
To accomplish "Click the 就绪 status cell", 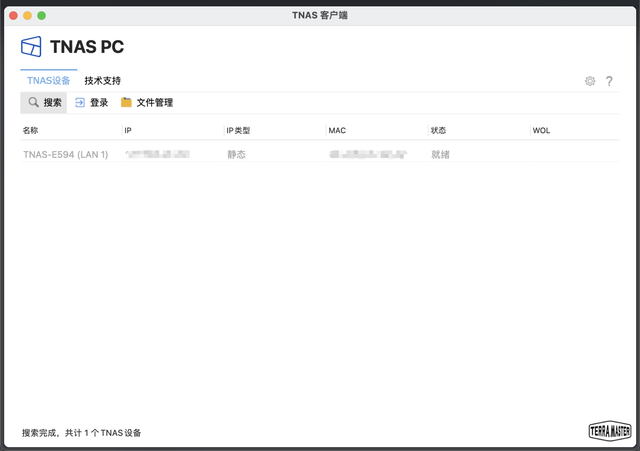I will point(440,154).
